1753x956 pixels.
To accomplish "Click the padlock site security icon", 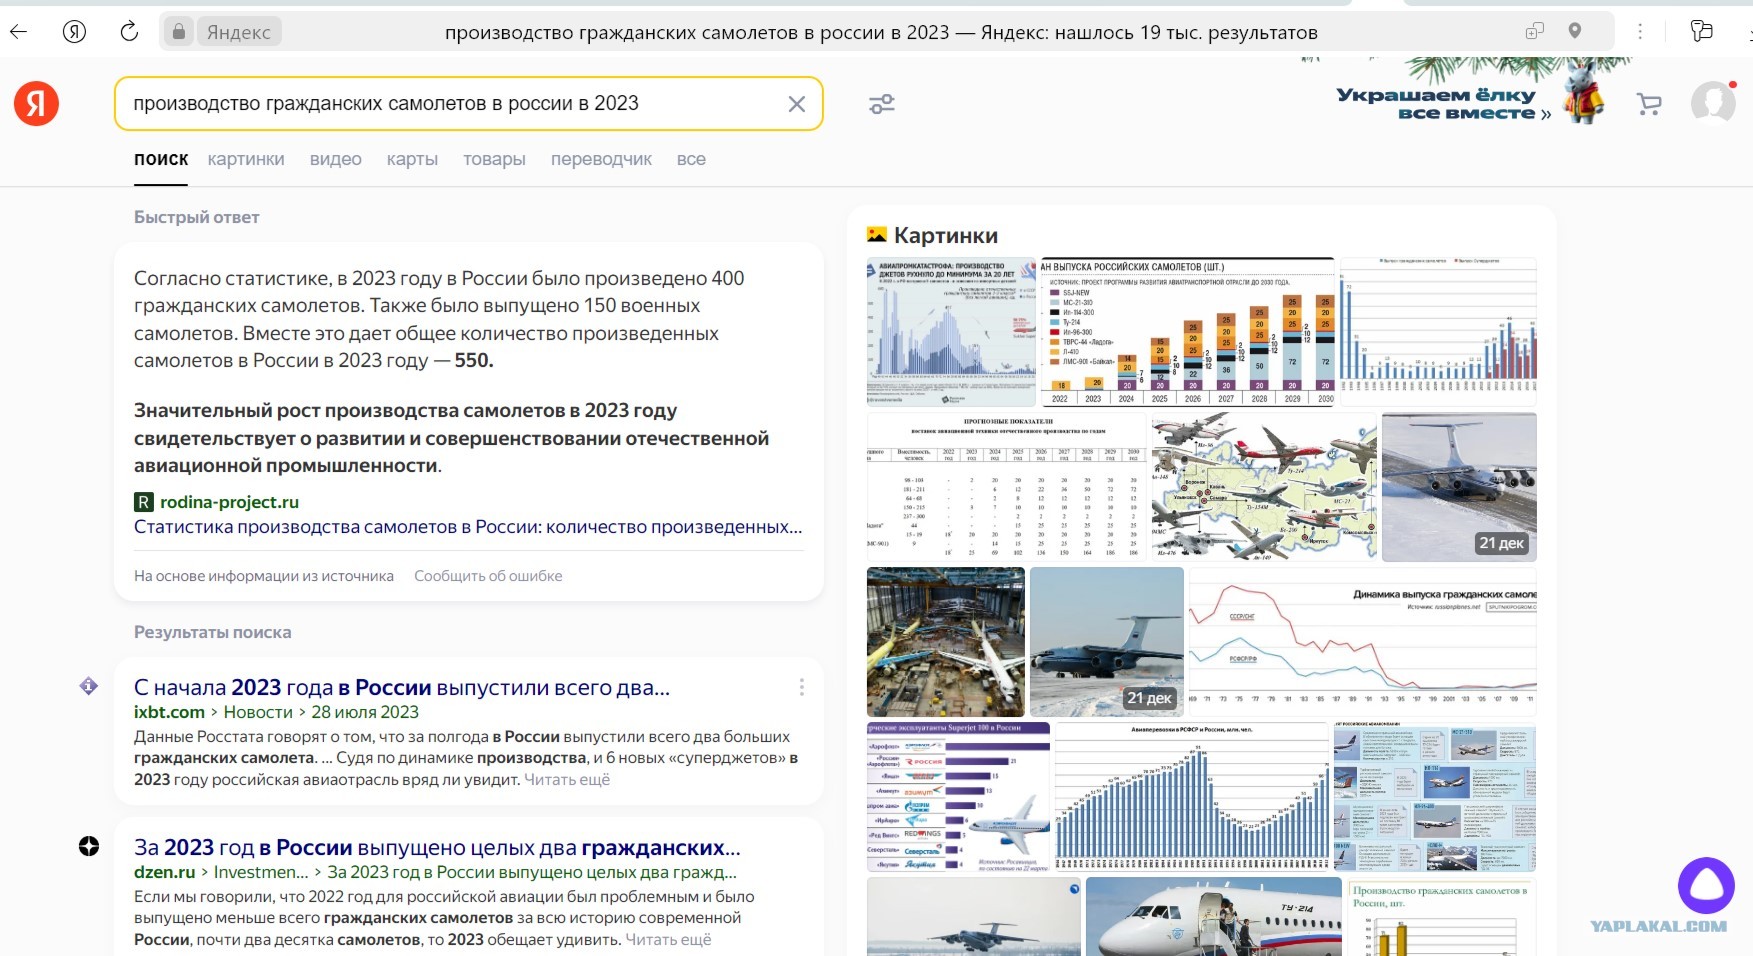I will click(179, 32).
